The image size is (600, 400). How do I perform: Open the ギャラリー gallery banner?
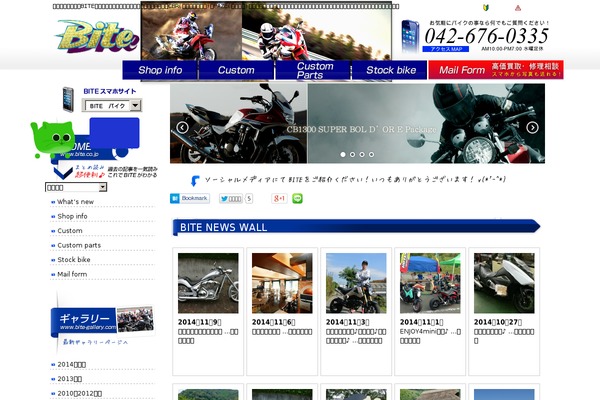coord(103,321)
